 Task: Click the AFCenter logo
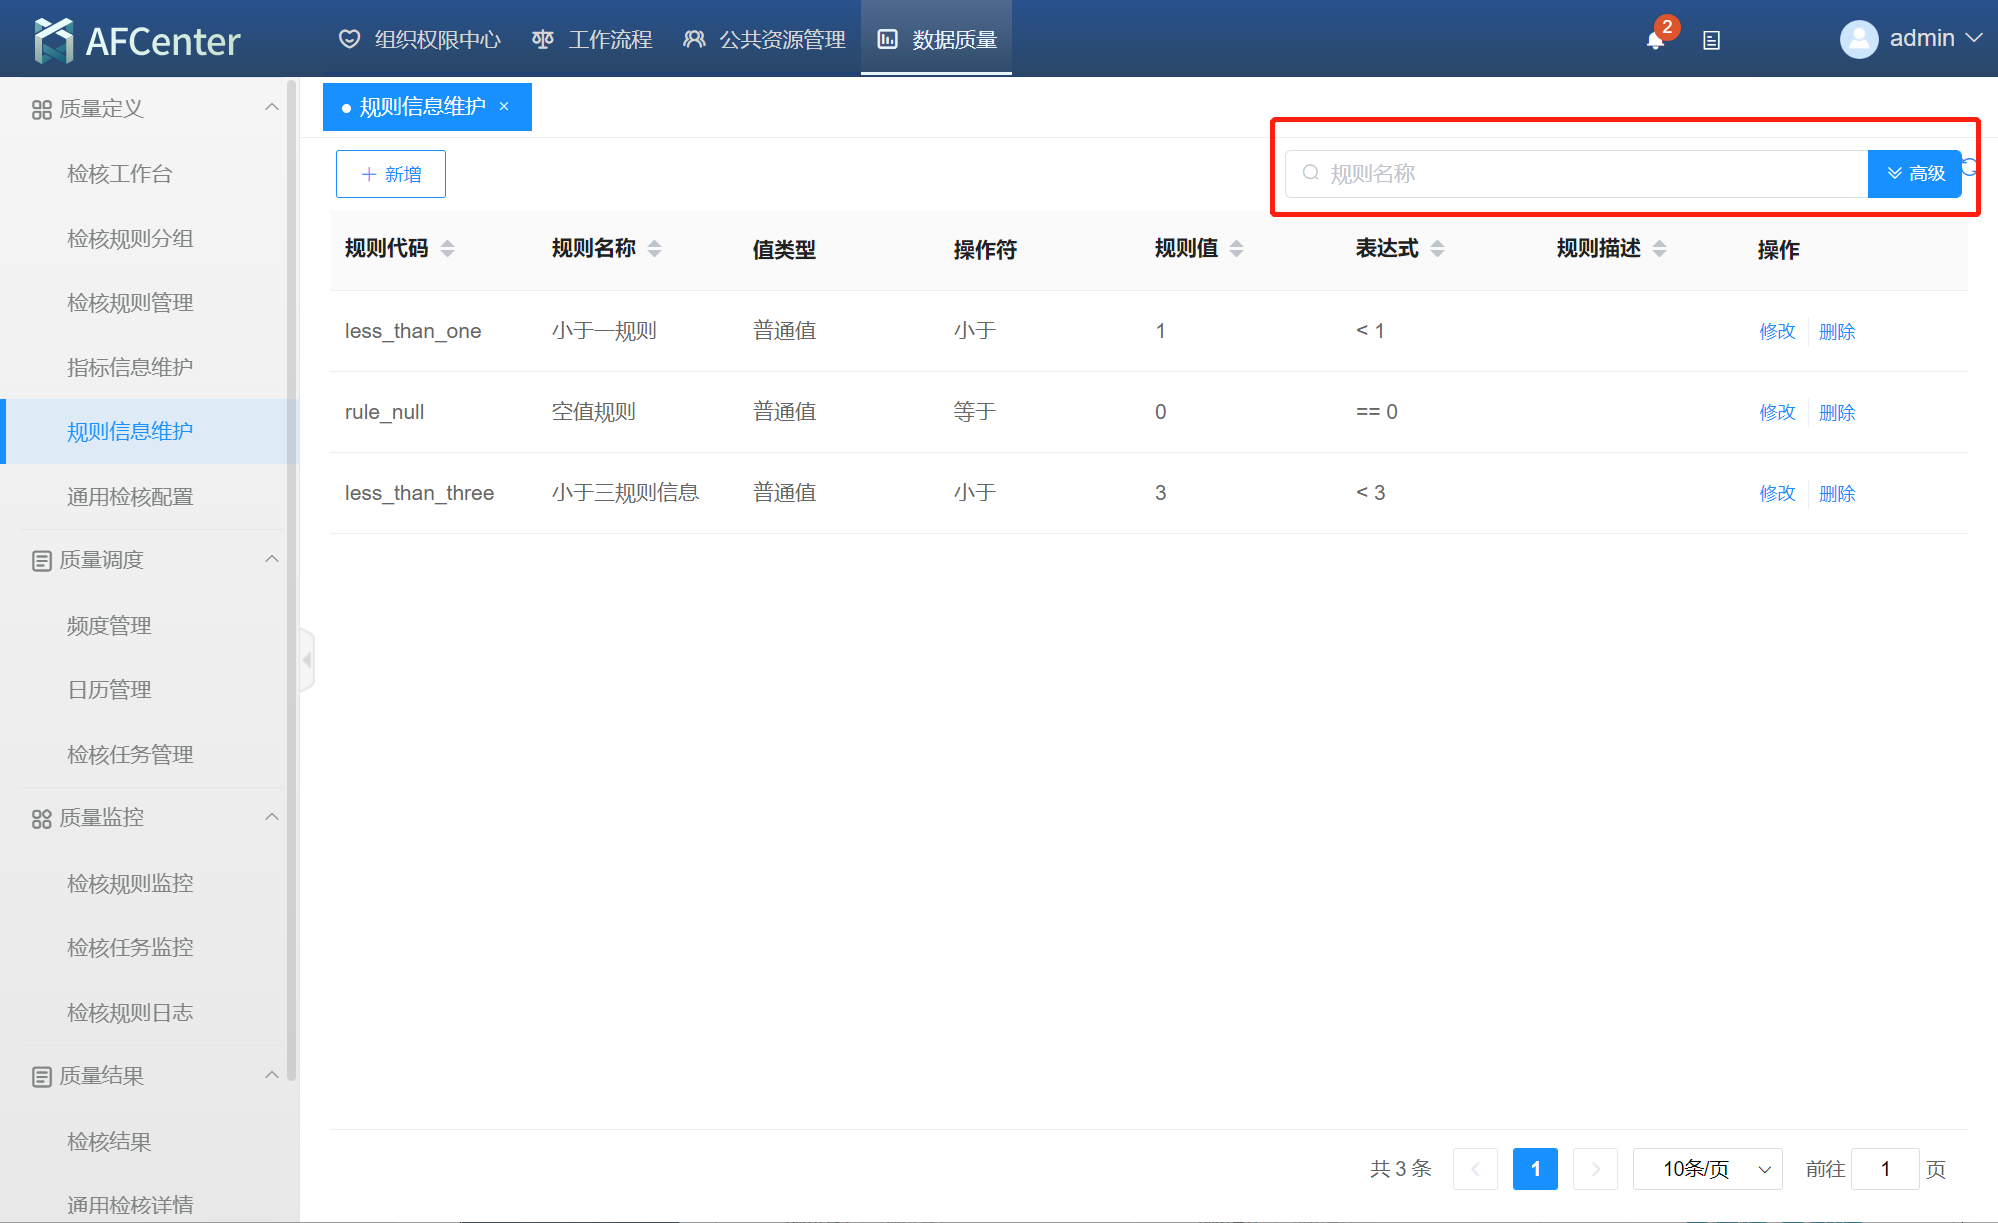(x=137, y=41)
